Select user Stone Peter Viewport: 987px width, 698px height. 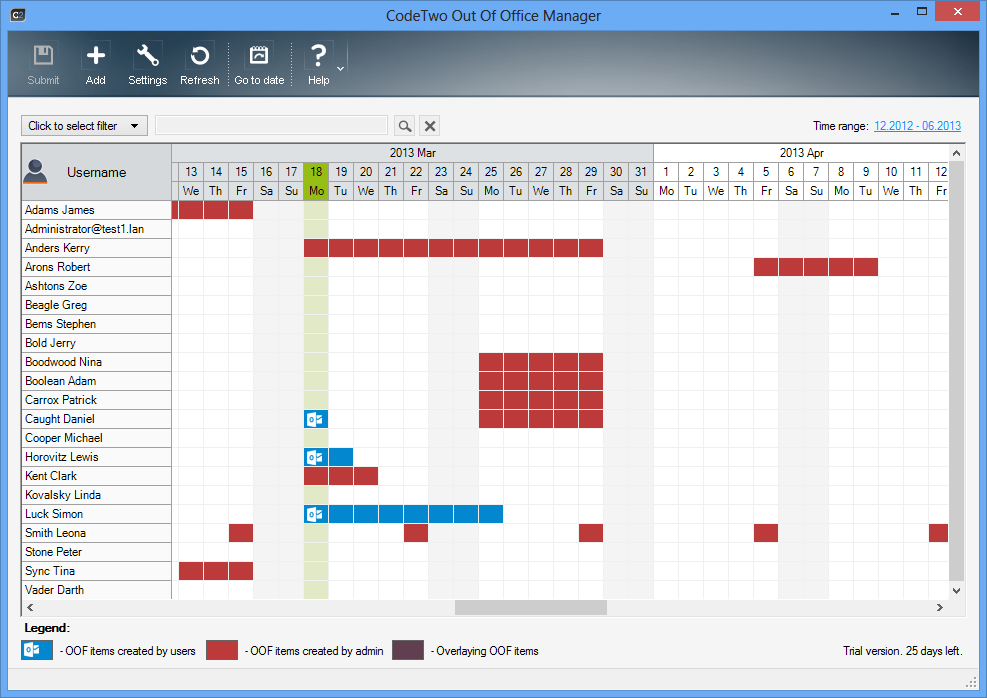[x=96, y=552]
